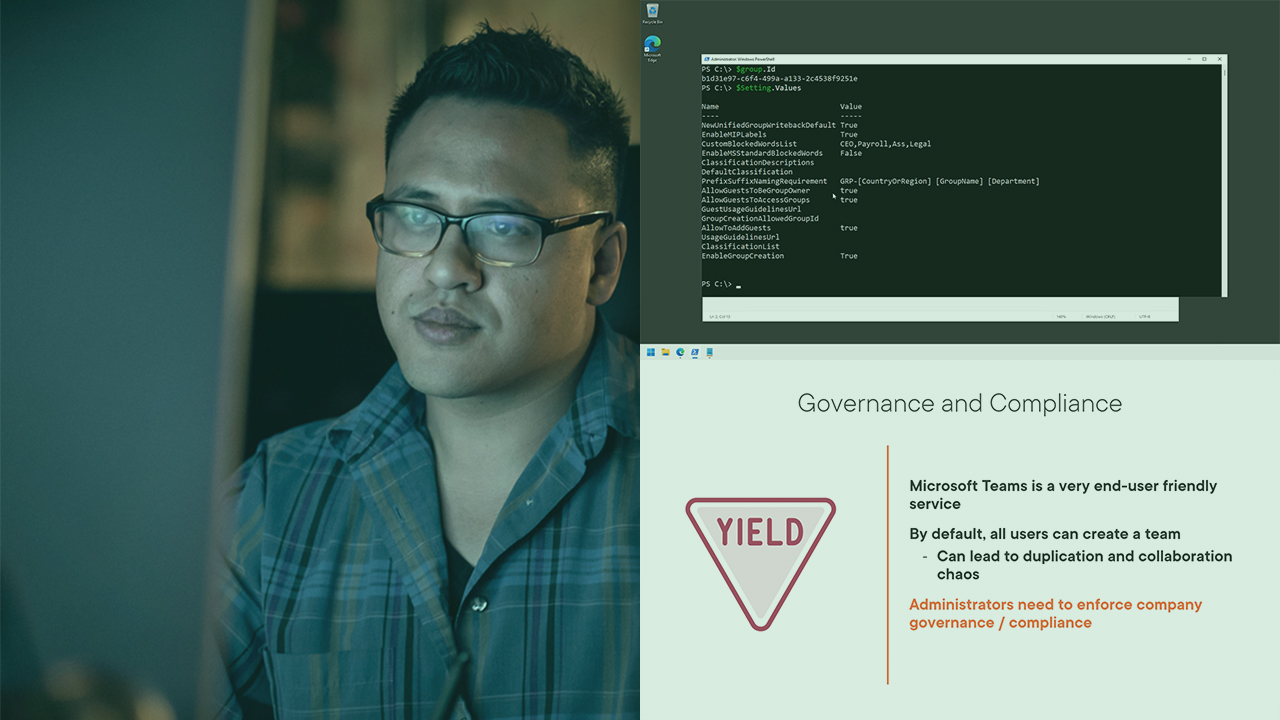Maximize the Administrator PowerShell window

pyautogui.click(x=1204, y=59)
